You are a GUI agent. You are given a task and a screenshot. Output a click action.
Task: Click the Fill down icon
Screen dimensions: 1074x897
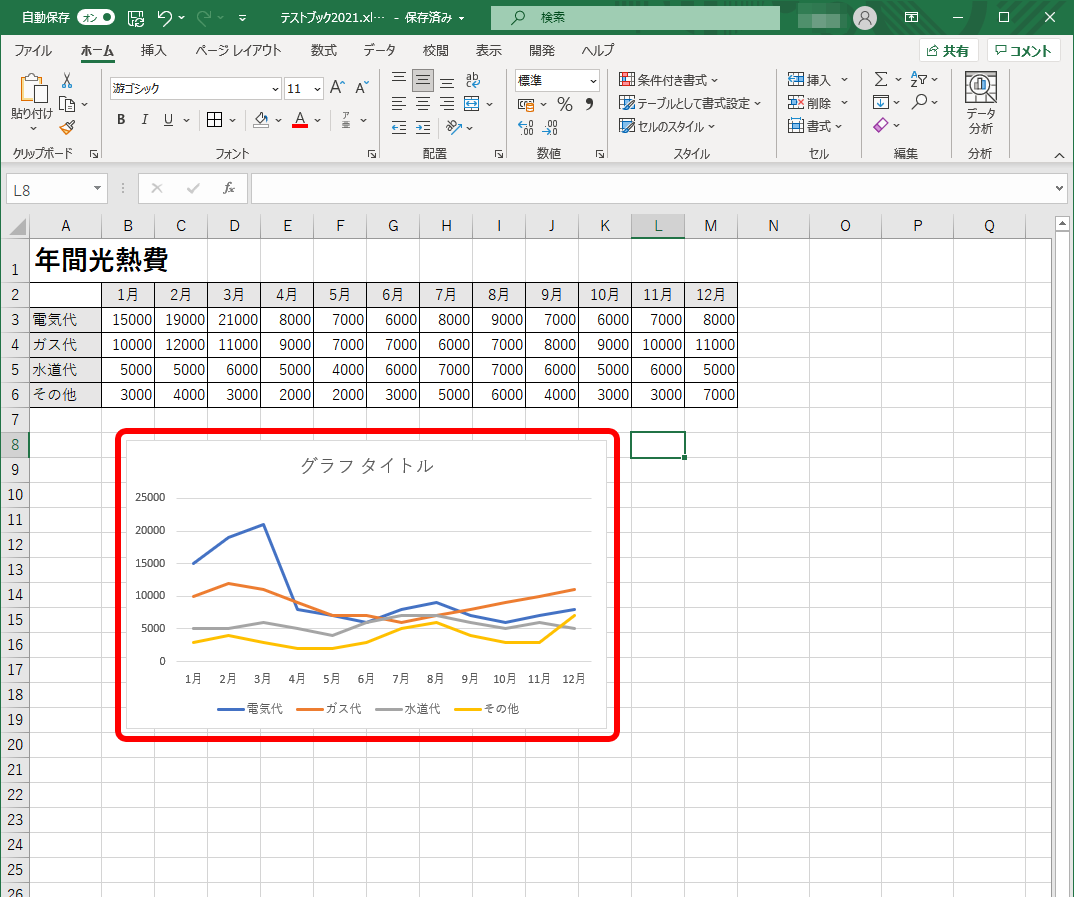pyautogui.click(x=881, y=103)
